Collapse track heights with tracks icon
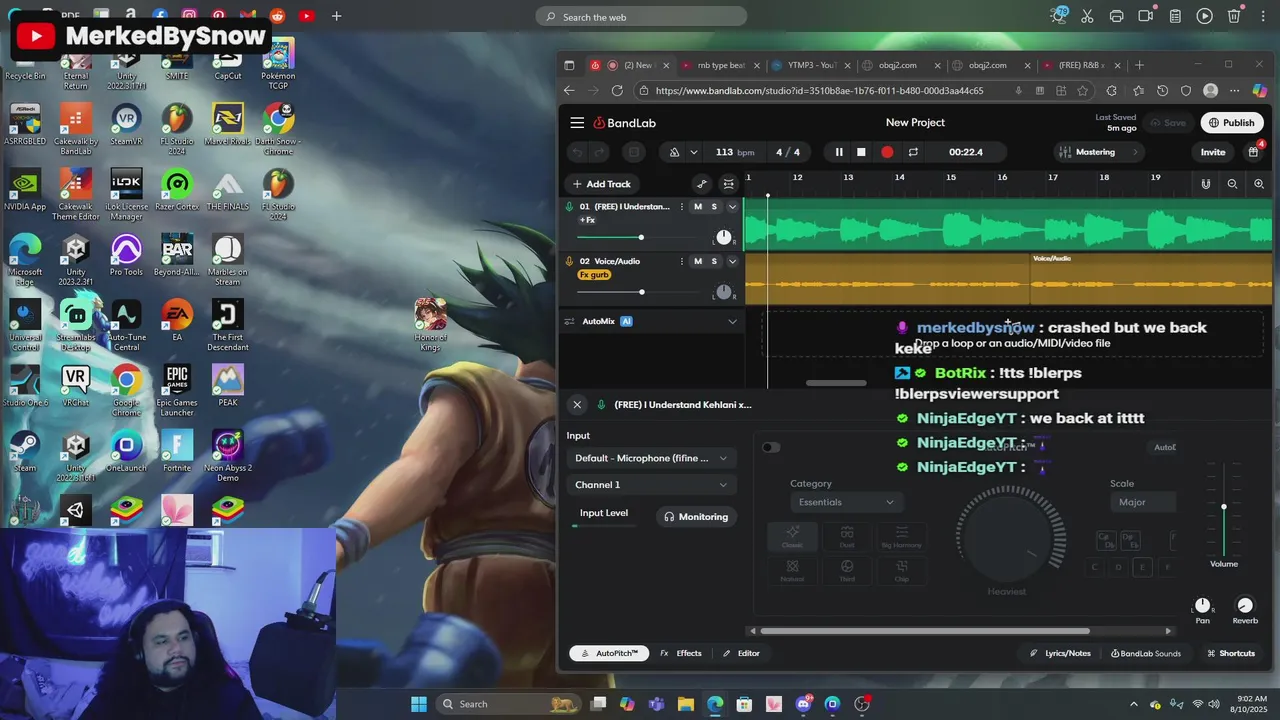Image resolution: width=1280 pixels, height=720 pixels. 729,184
